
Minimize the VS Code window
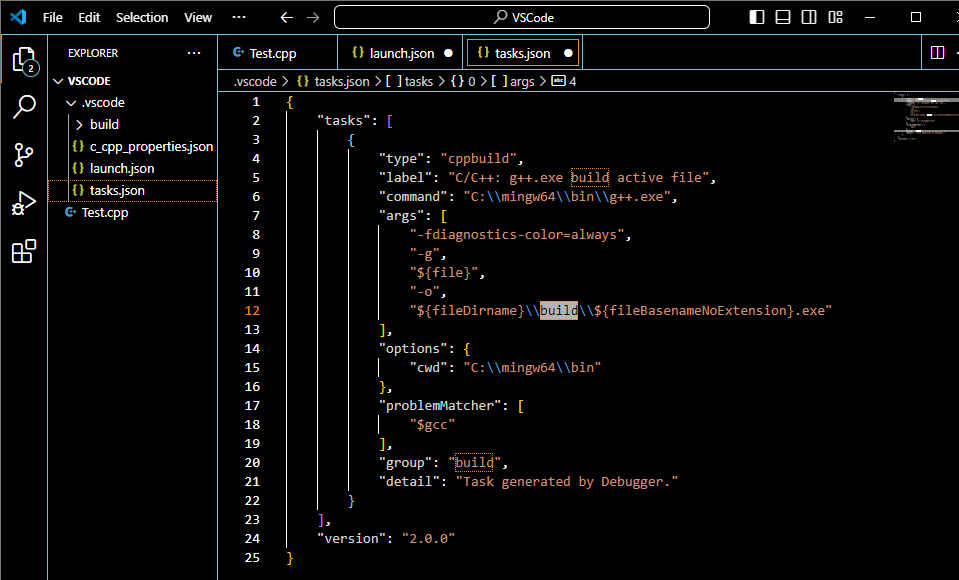coord(870,17)
